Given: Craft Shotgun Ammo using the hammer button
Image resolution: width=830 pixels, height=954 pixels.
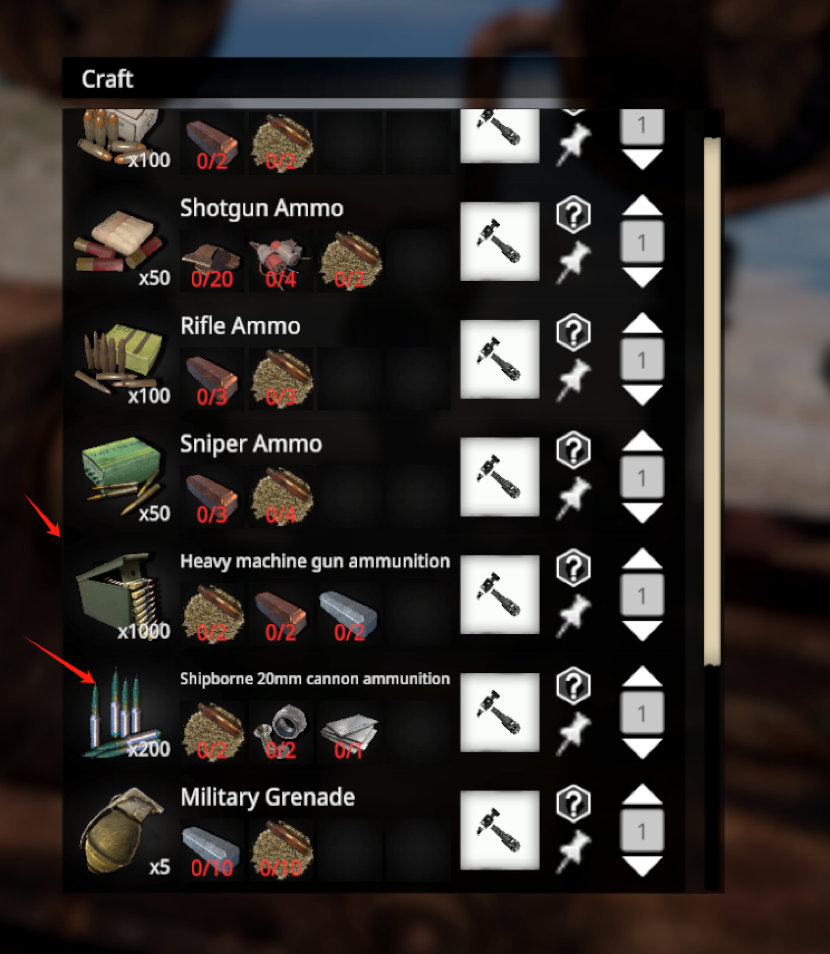Looking at the screenshot, I should [500, 242].
